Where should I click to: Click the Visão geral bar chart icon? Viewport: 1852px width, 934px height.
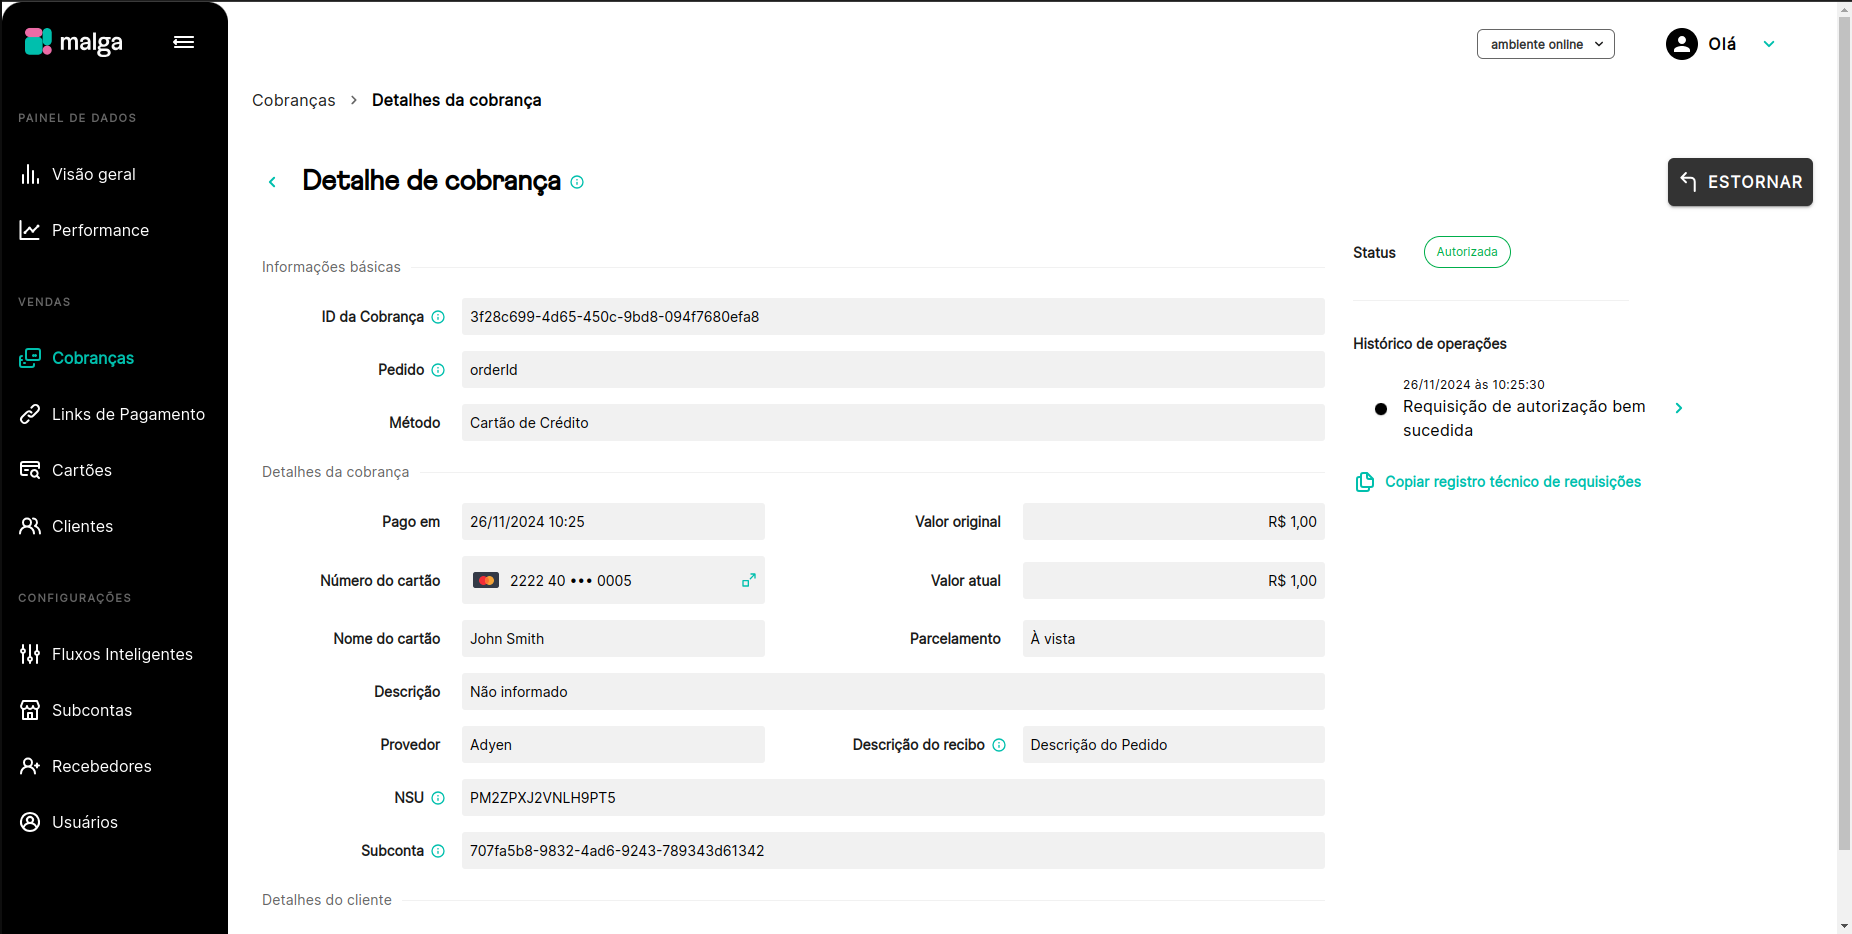click(30, 174)
